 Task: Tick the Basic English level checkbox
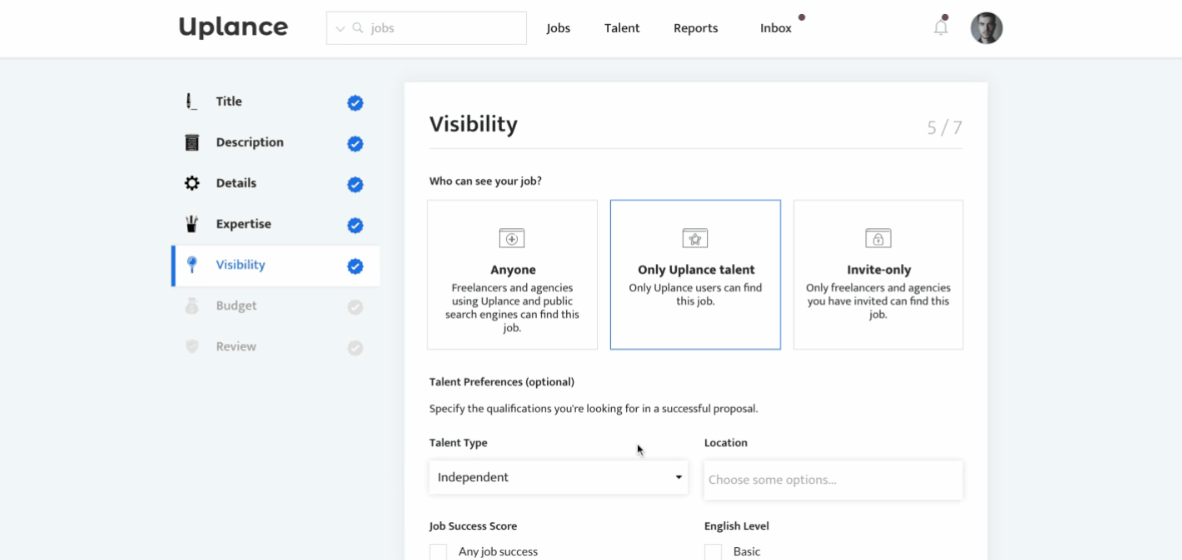click(713, 552)
